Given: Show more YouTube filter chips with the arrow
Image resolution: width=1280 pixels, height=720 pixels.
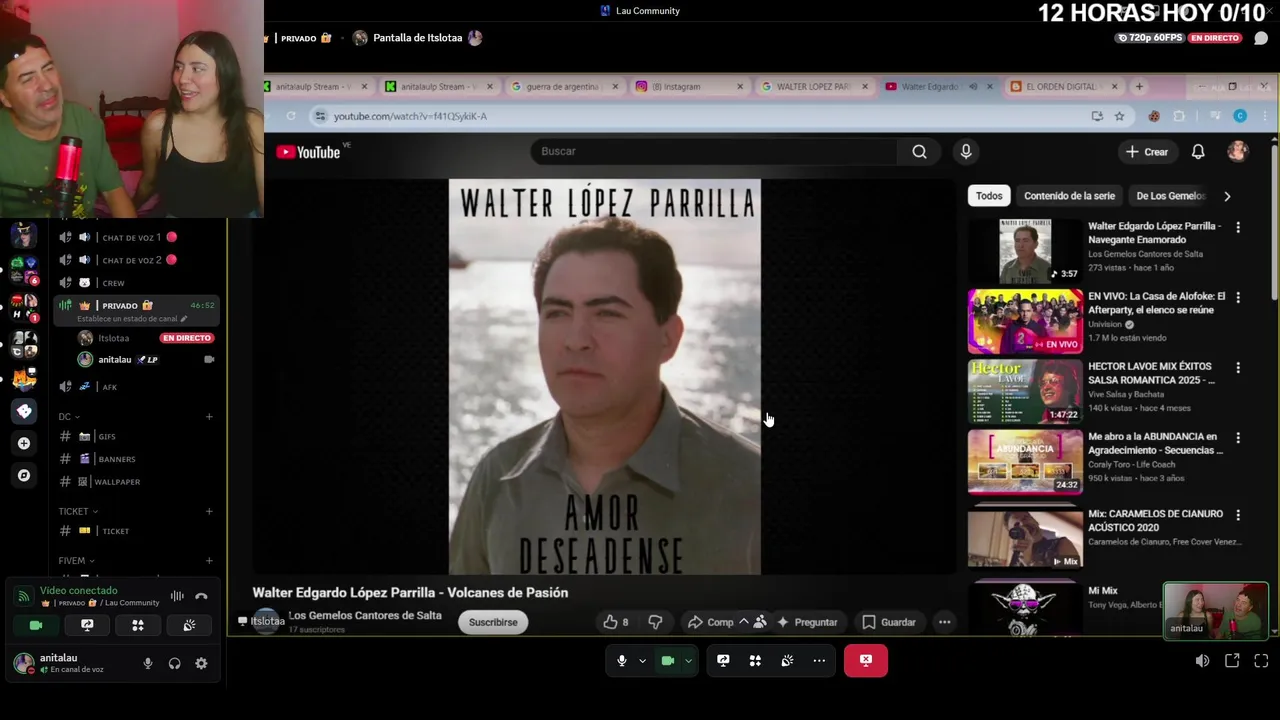Looking at the screenshot, I should [x=1227, y=196].
